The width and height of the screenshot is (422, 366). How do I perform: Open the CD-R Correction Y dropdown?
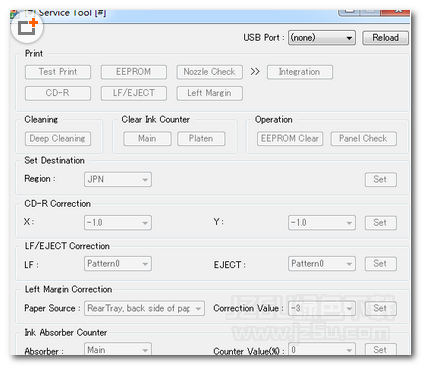[x=322, y=223]
